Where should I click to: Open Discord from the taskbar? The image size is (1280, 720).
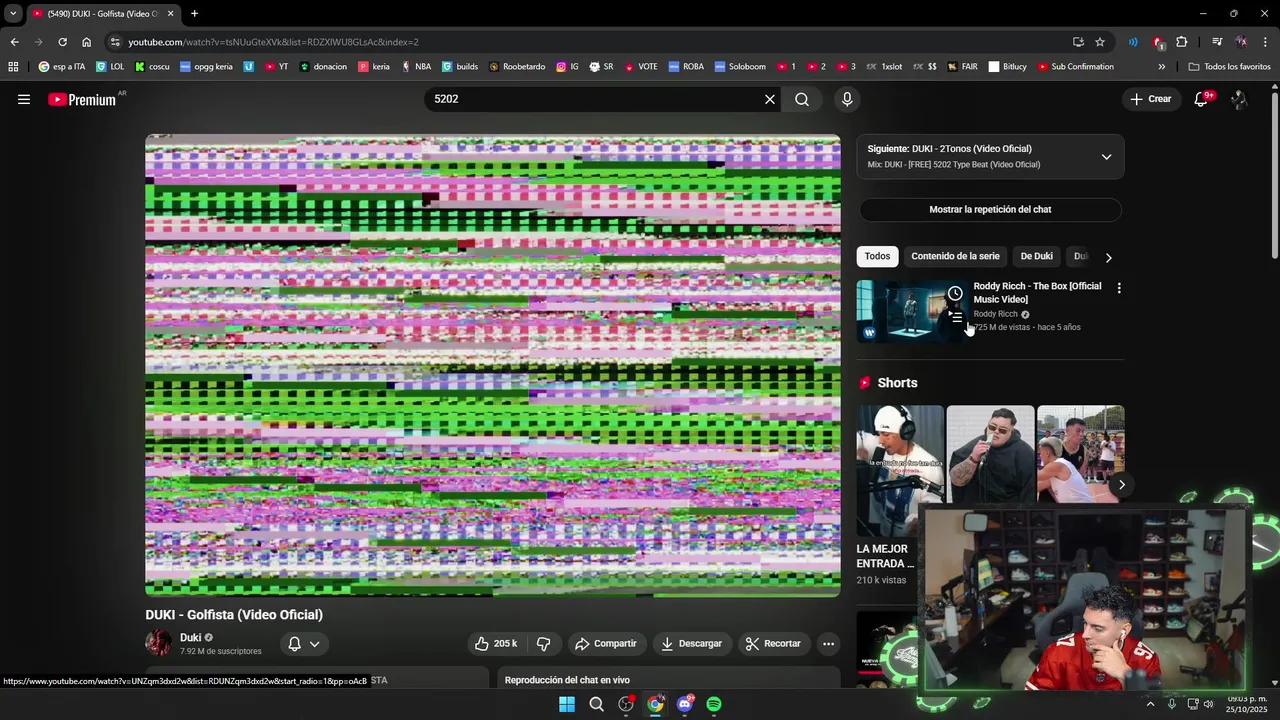pyautogui.click(x=685, y=704)
